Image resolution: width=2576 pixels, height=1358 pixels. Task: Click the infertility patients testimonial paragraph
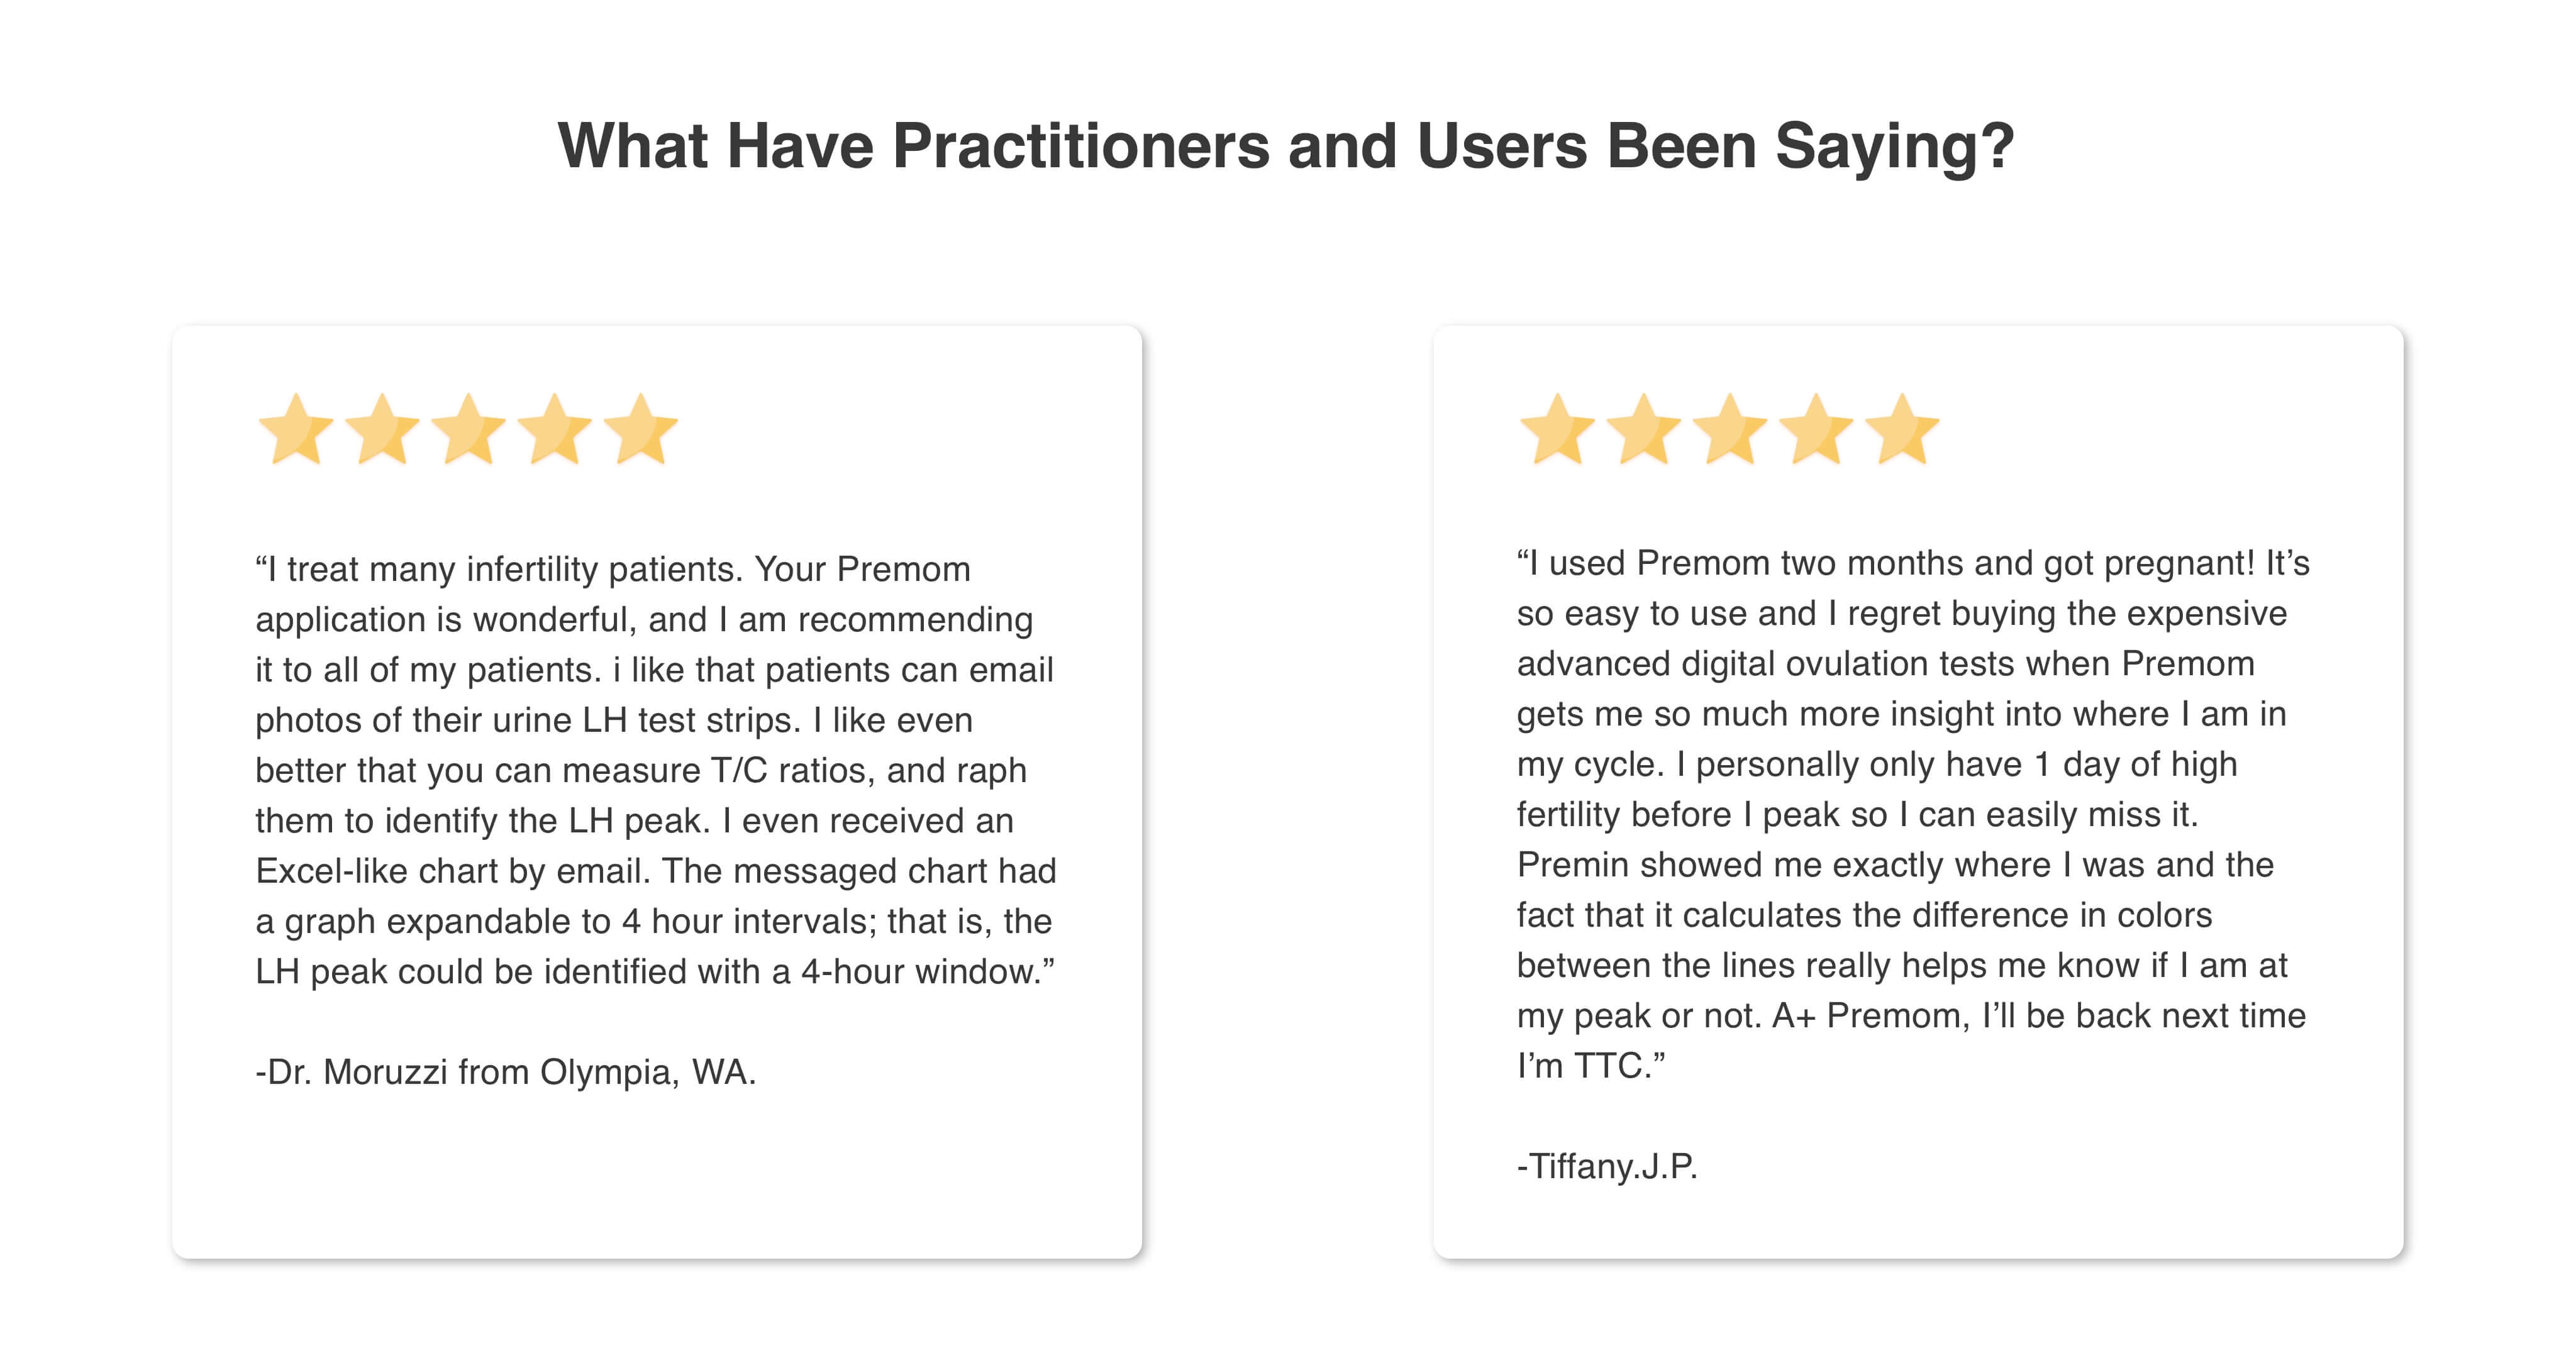655,770
